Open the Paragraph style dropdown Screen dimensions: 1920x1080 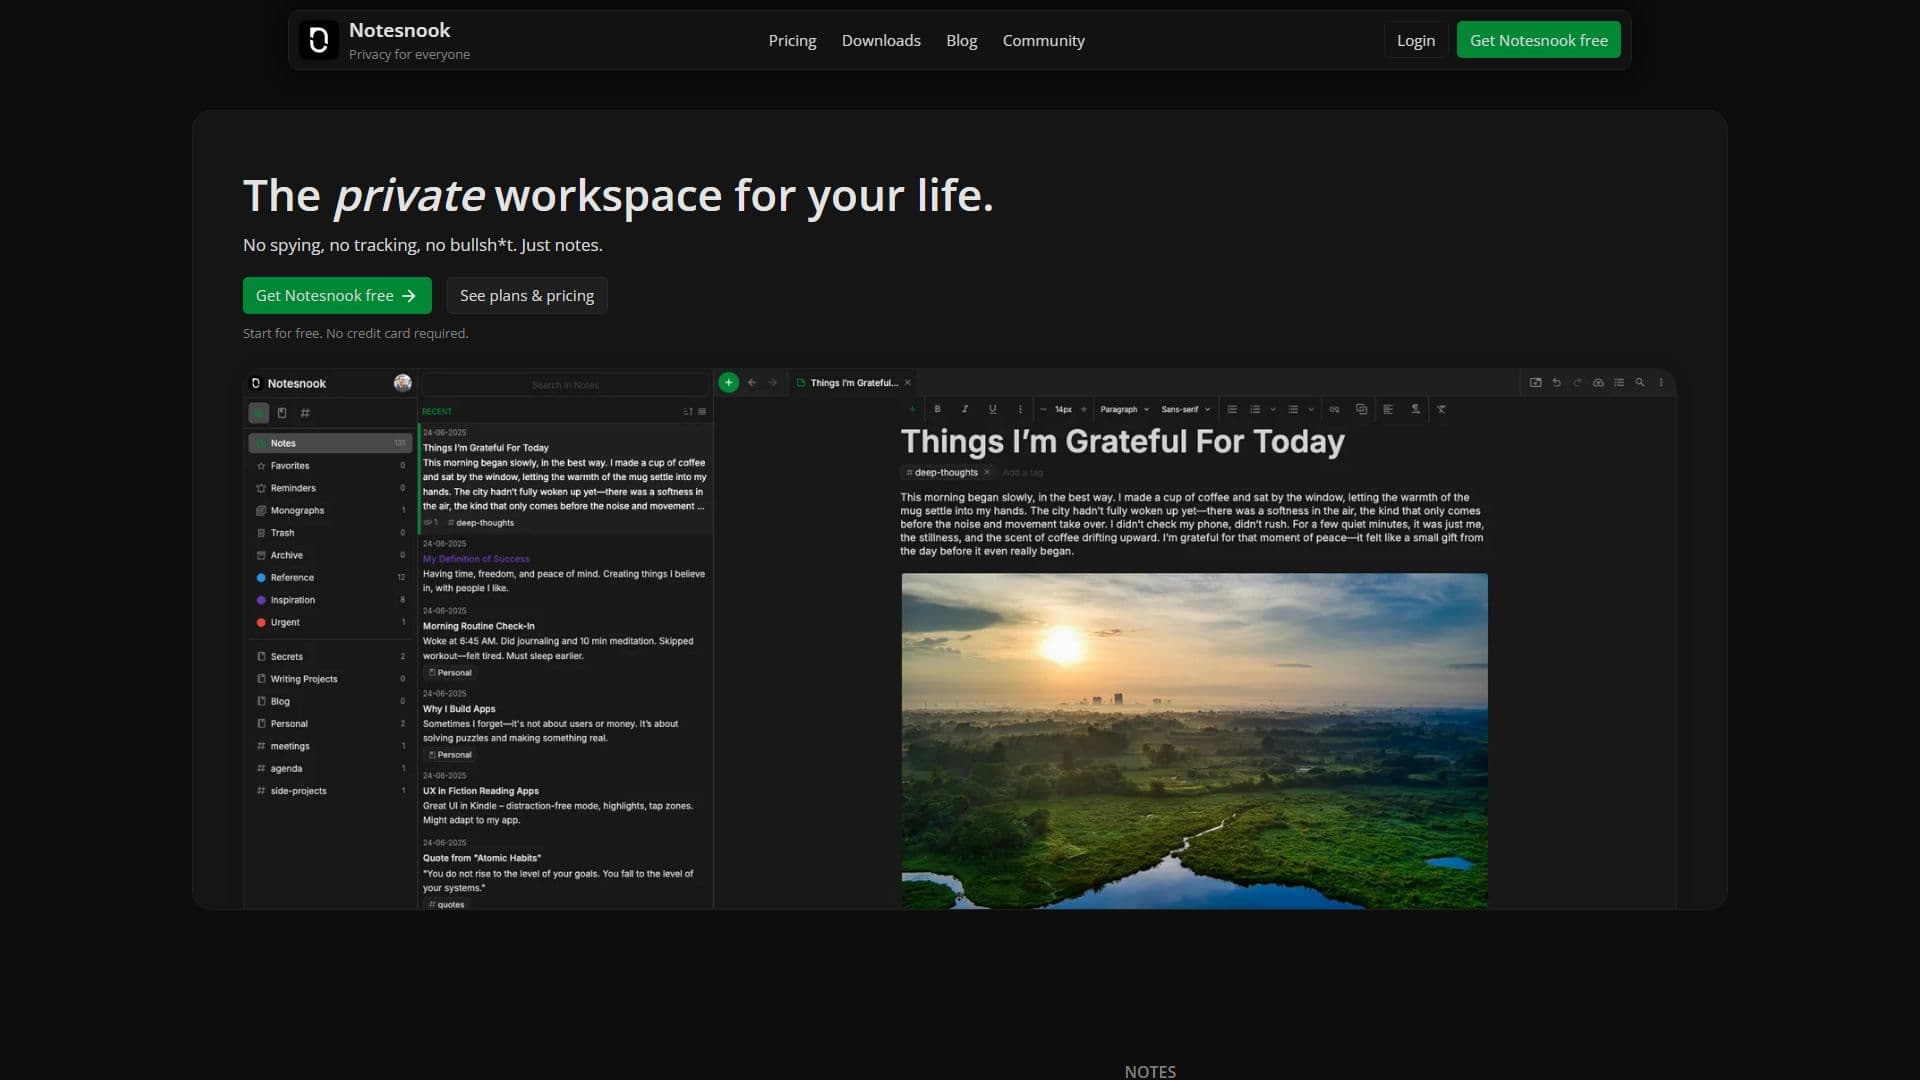coord(1125,409)
